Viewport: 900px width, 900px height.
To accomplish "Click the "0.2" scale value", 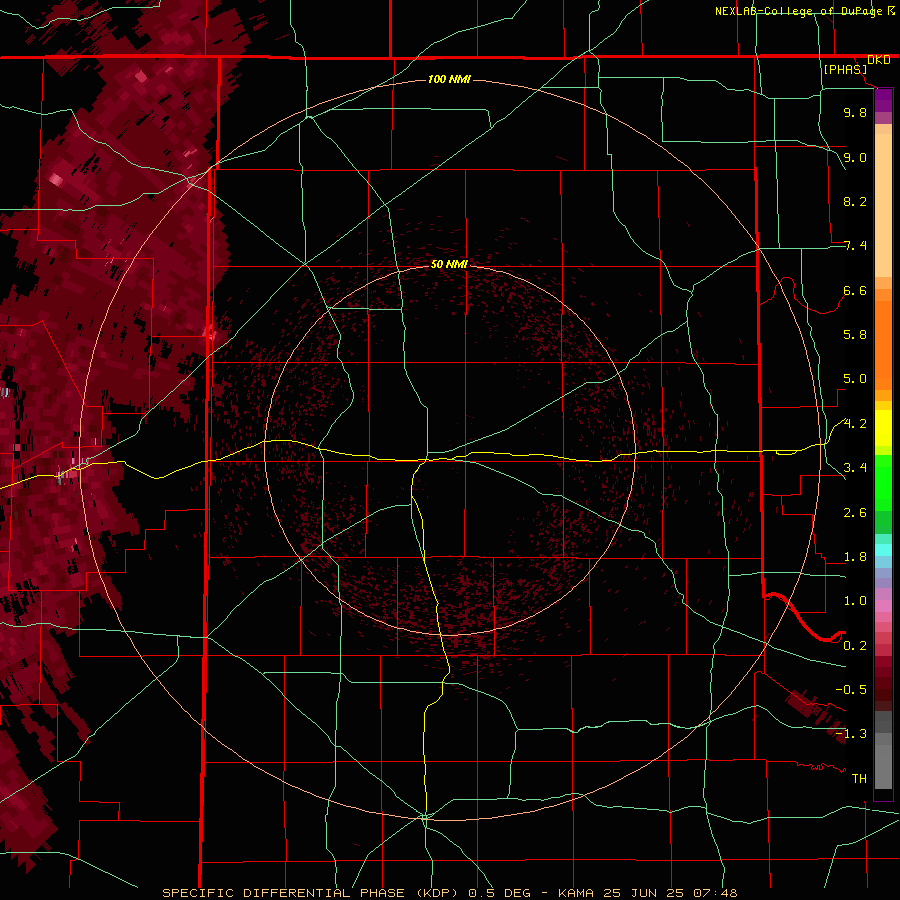I will click(855, 646).
